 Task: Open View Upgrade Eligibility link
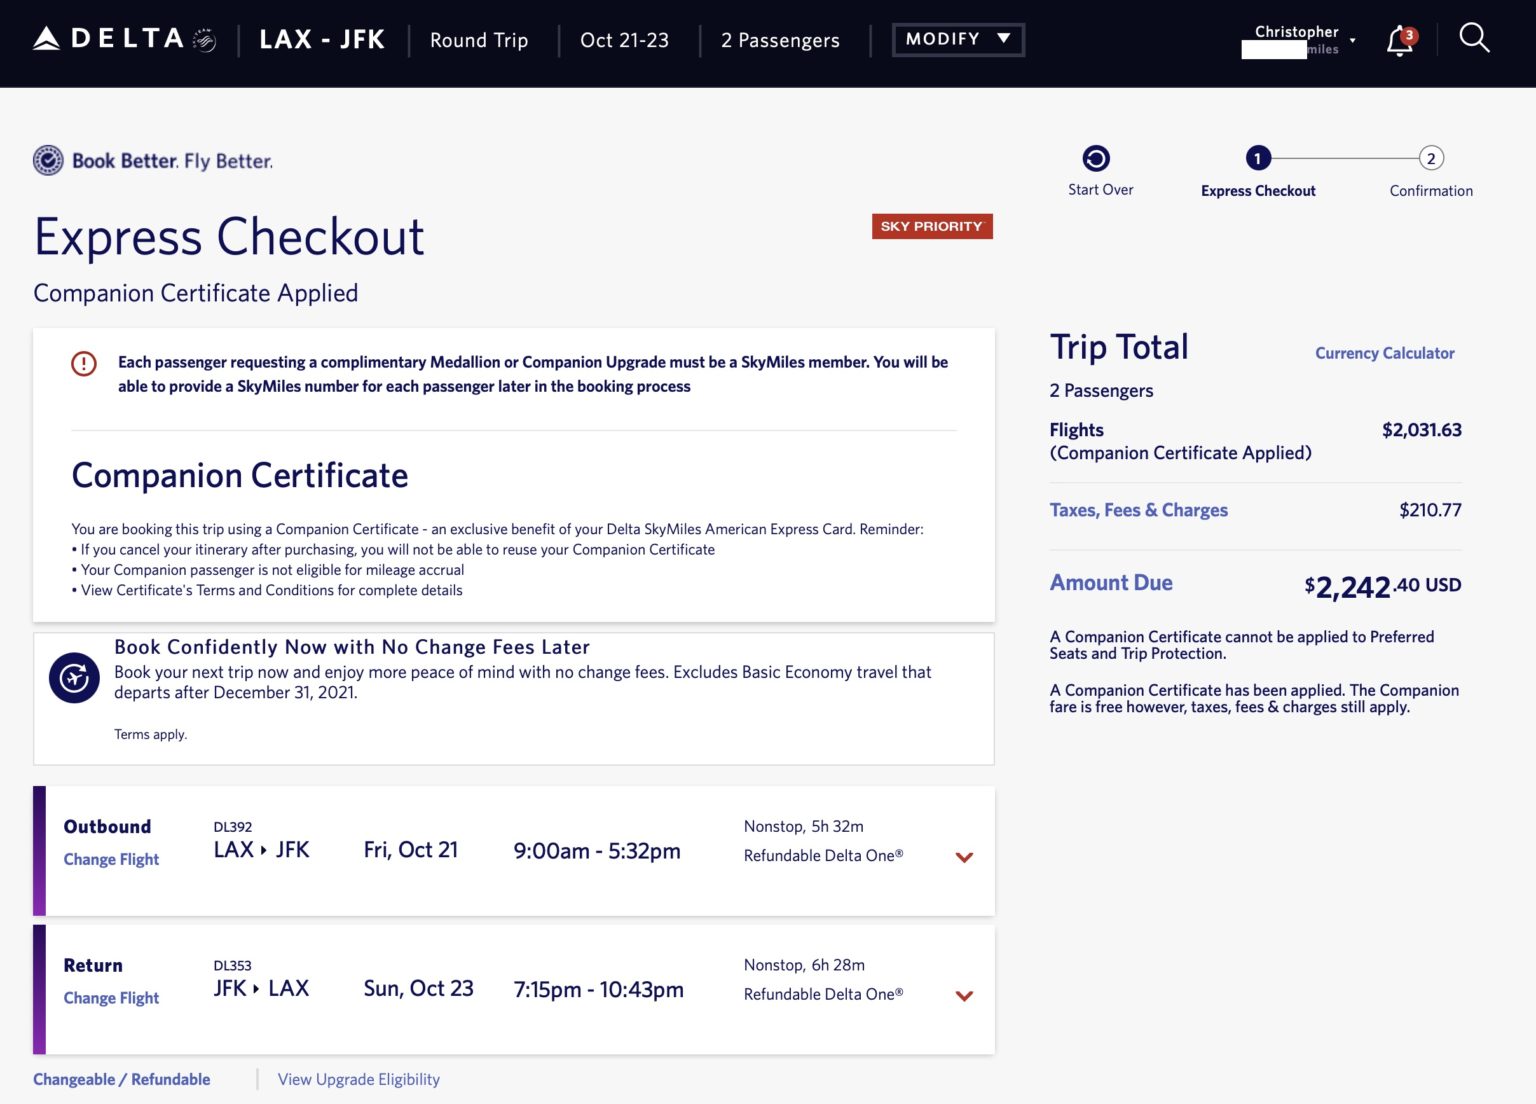358,1079
